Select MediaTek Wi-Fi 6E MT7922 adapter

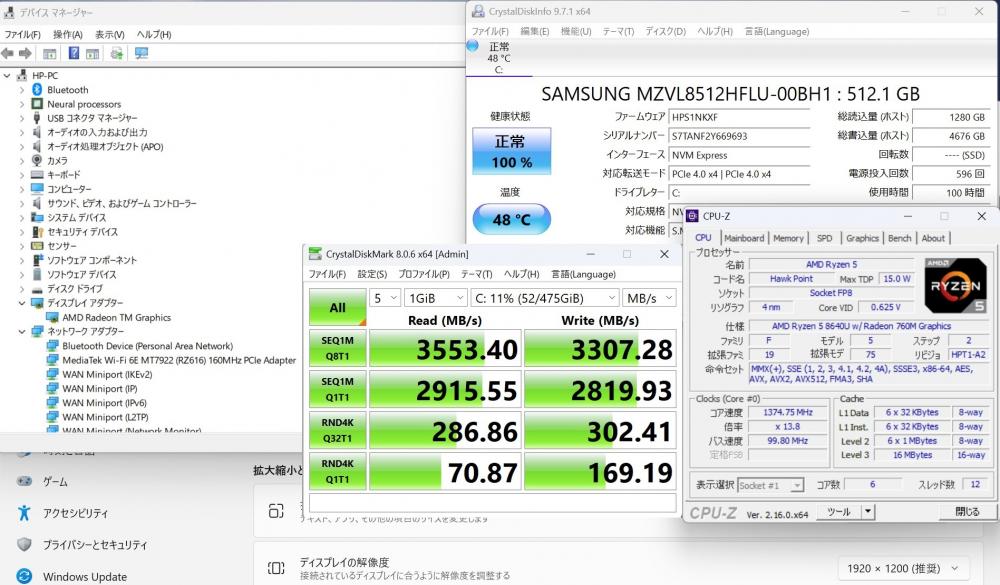point(178,360)
